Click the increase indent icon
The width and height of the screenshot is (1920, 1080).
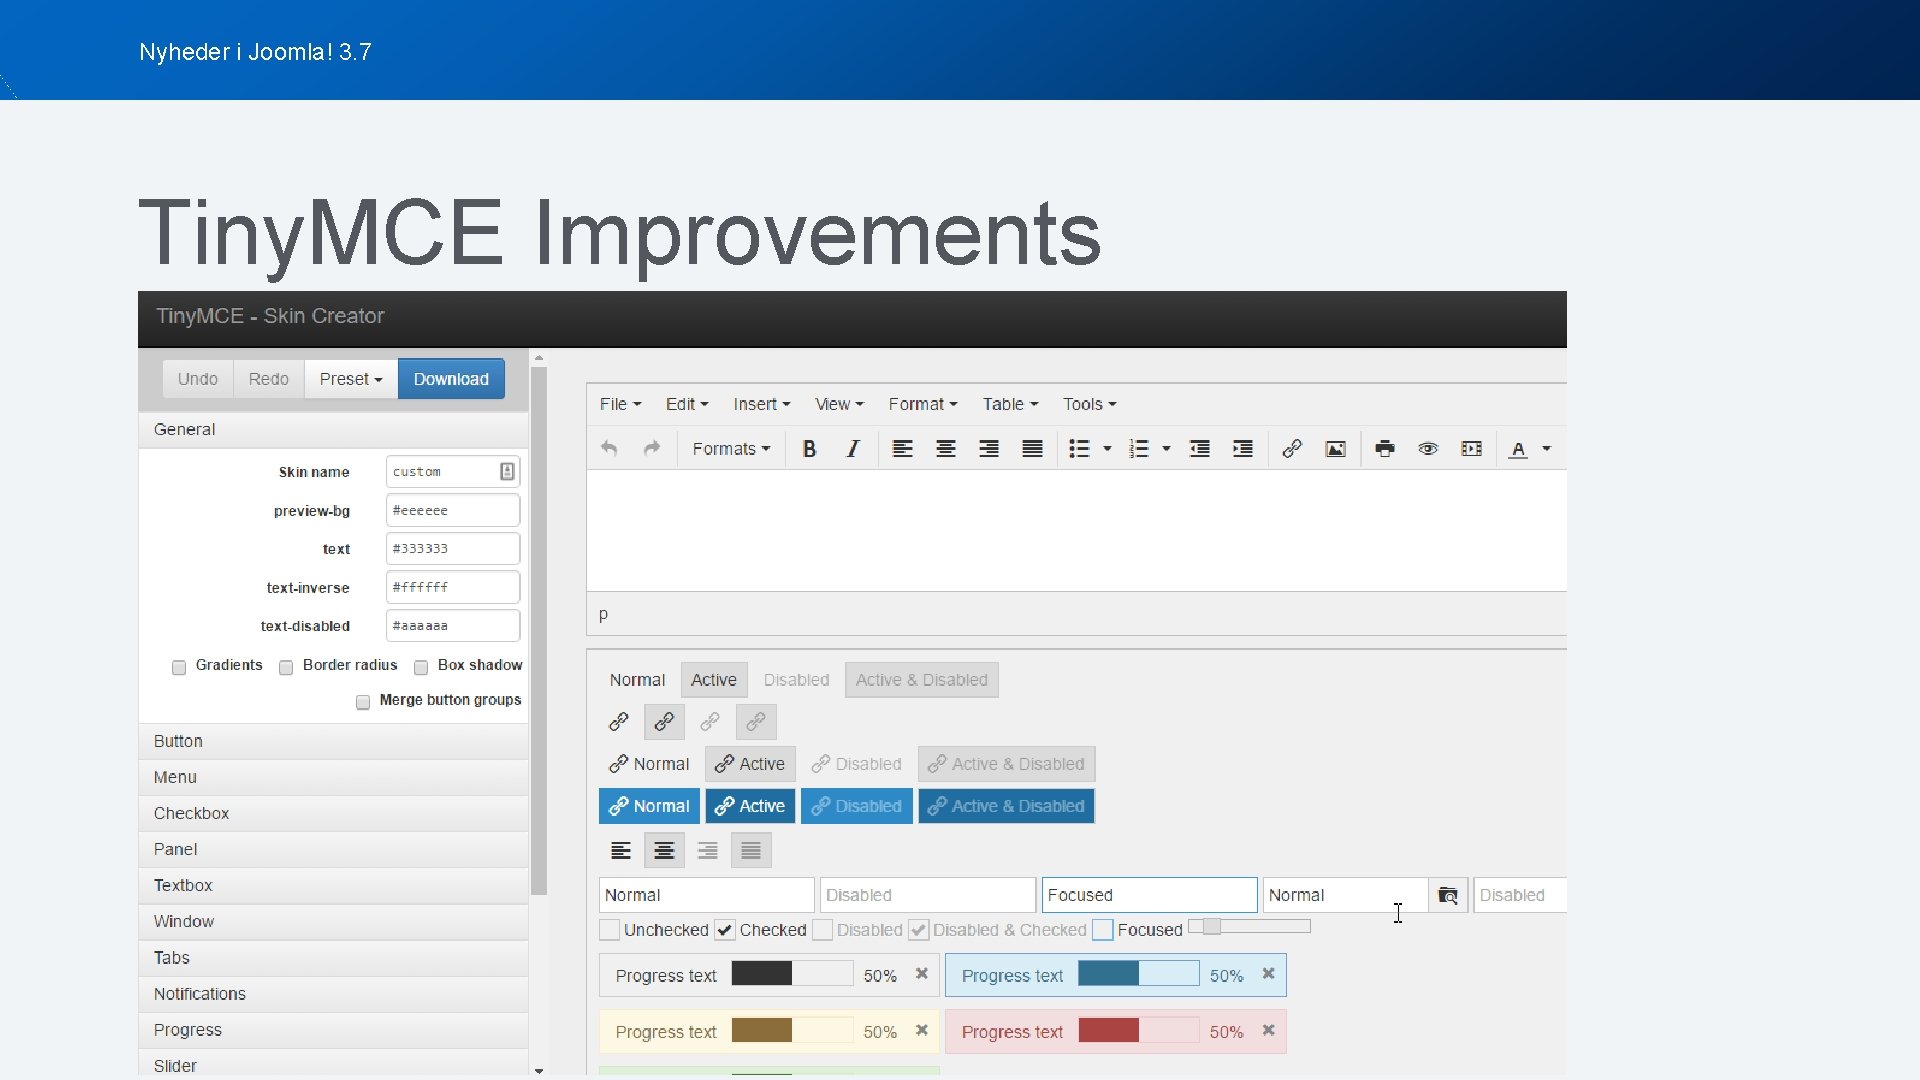(1243, 449)
